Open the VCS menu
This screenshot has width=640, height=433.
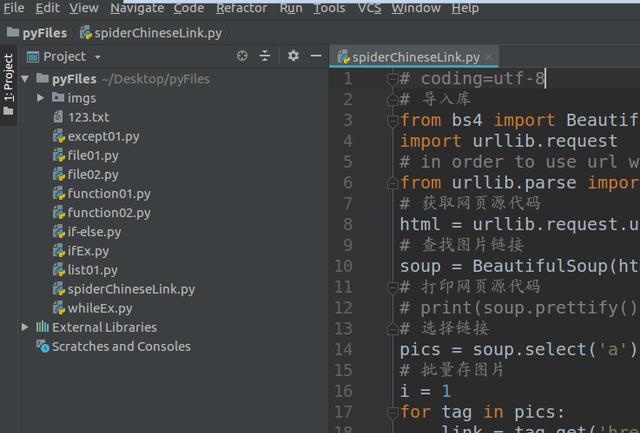pos(369,8)
